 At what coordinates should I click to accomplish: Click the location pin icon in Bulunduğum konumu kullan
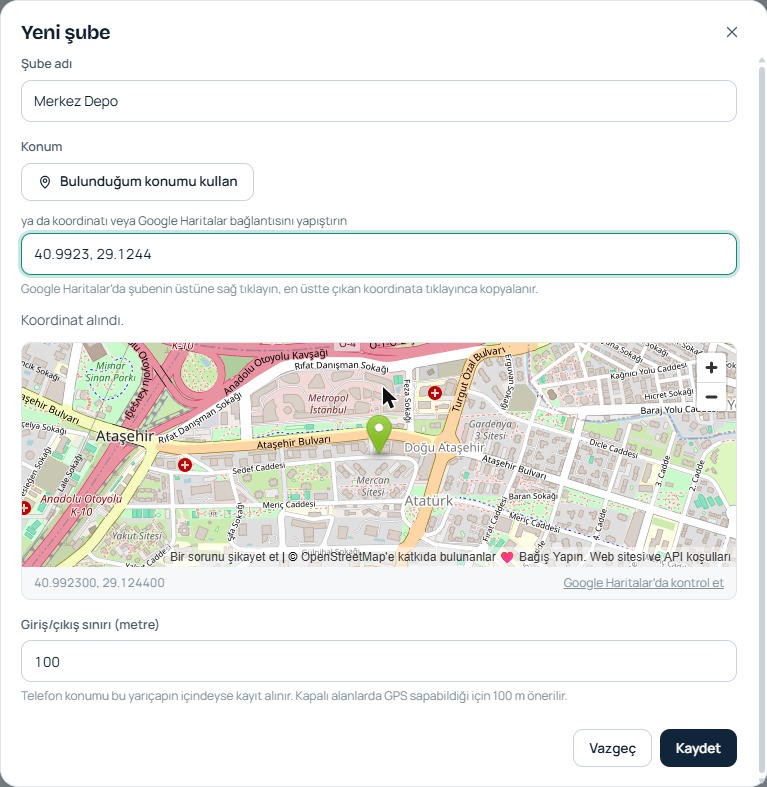(x=45, y=182)
